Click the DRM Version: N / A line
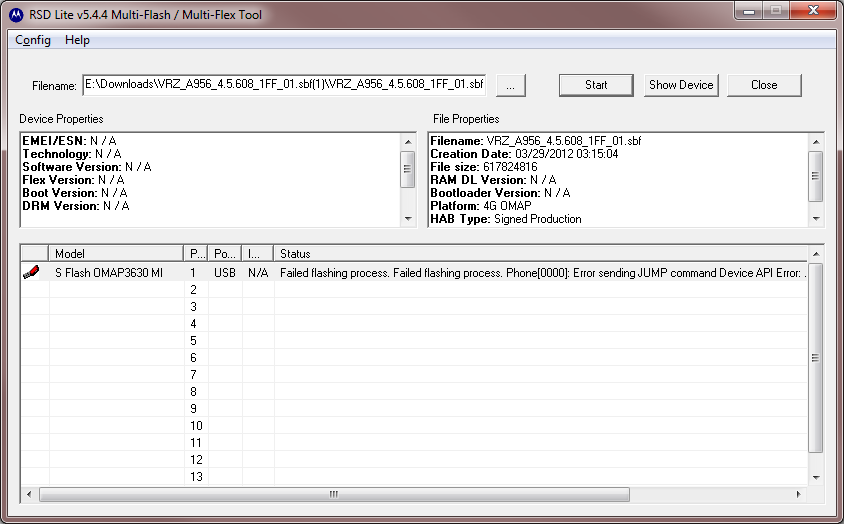844x524 pixels. [76, 206]
